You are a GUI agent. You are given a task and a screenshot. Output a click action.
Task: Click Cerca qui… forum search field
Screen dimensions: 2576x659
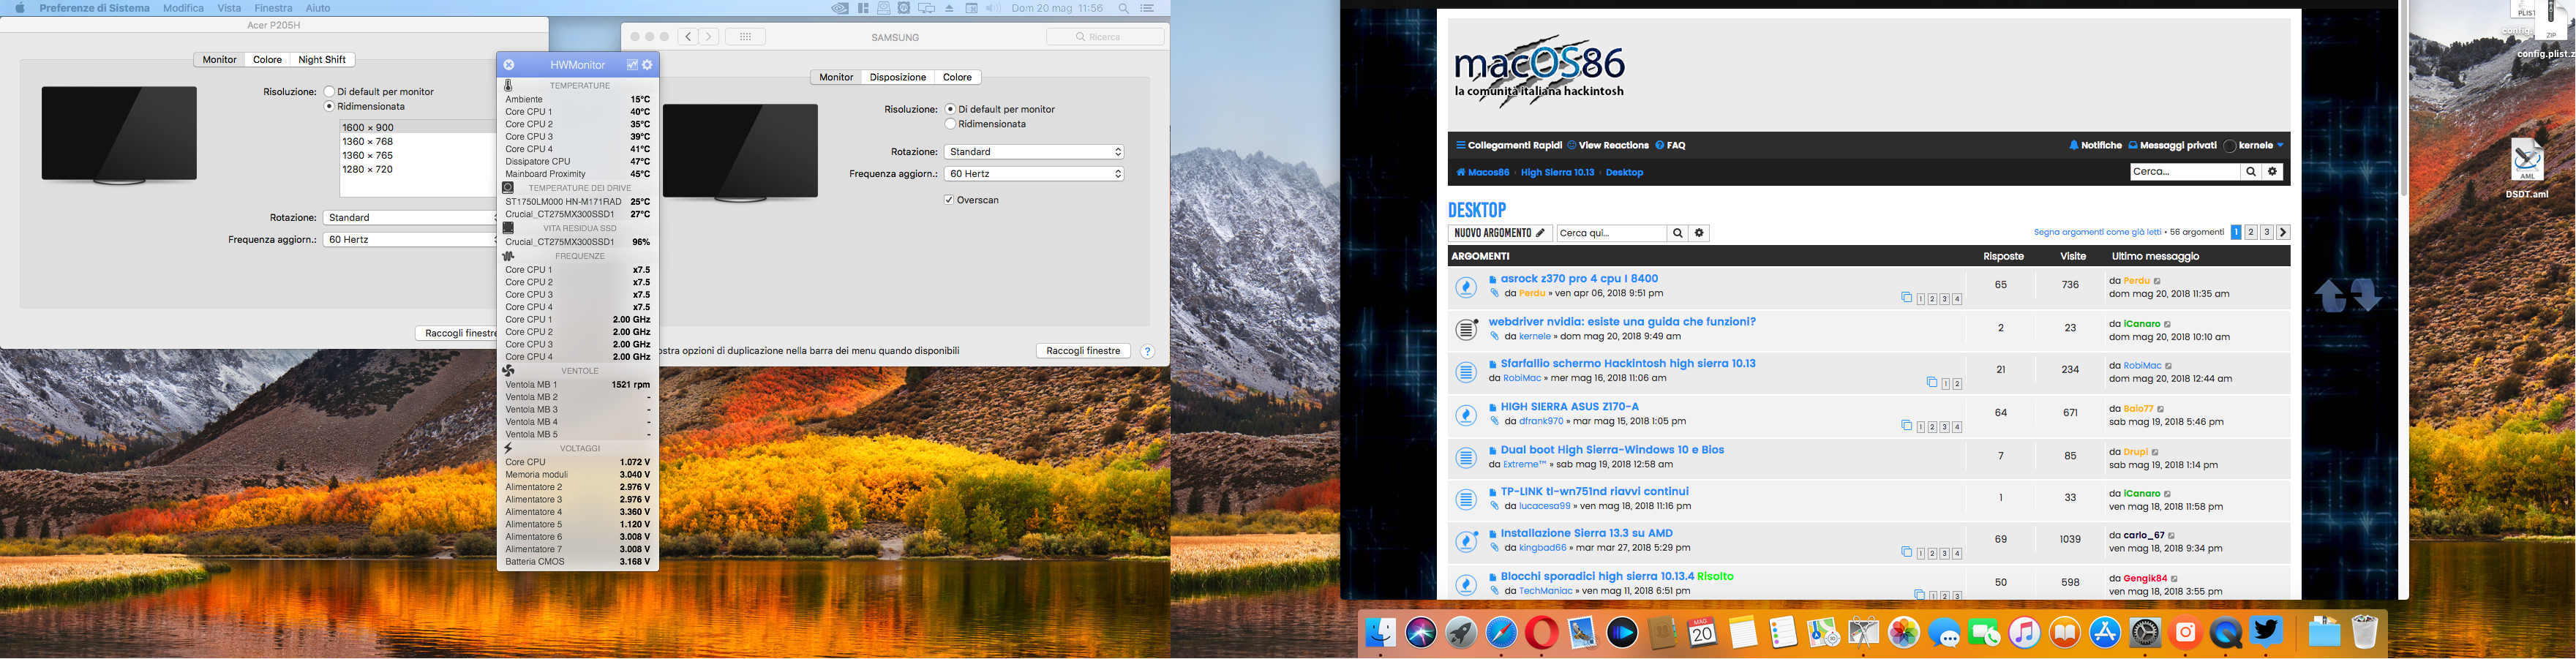pyautogui.click(x=1611, y=233)
